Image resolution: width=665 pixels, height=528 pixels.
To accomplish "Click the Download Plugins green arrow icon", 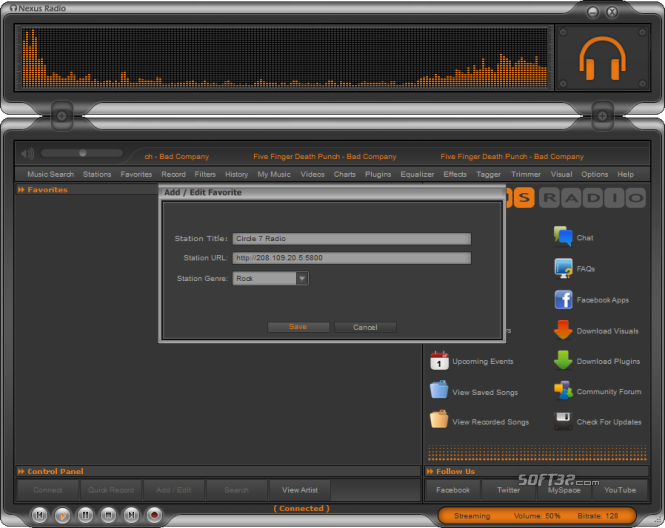I will 563,360.
